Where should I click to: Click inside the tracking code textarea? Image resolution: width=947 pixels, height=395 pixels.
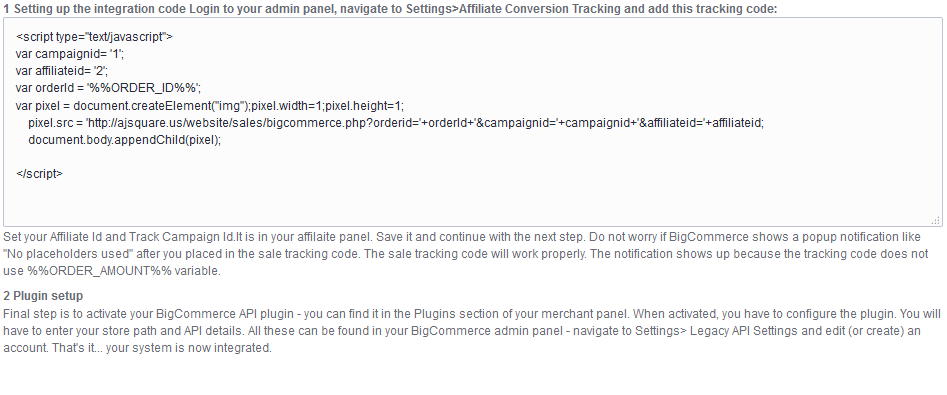pos(473,122)
